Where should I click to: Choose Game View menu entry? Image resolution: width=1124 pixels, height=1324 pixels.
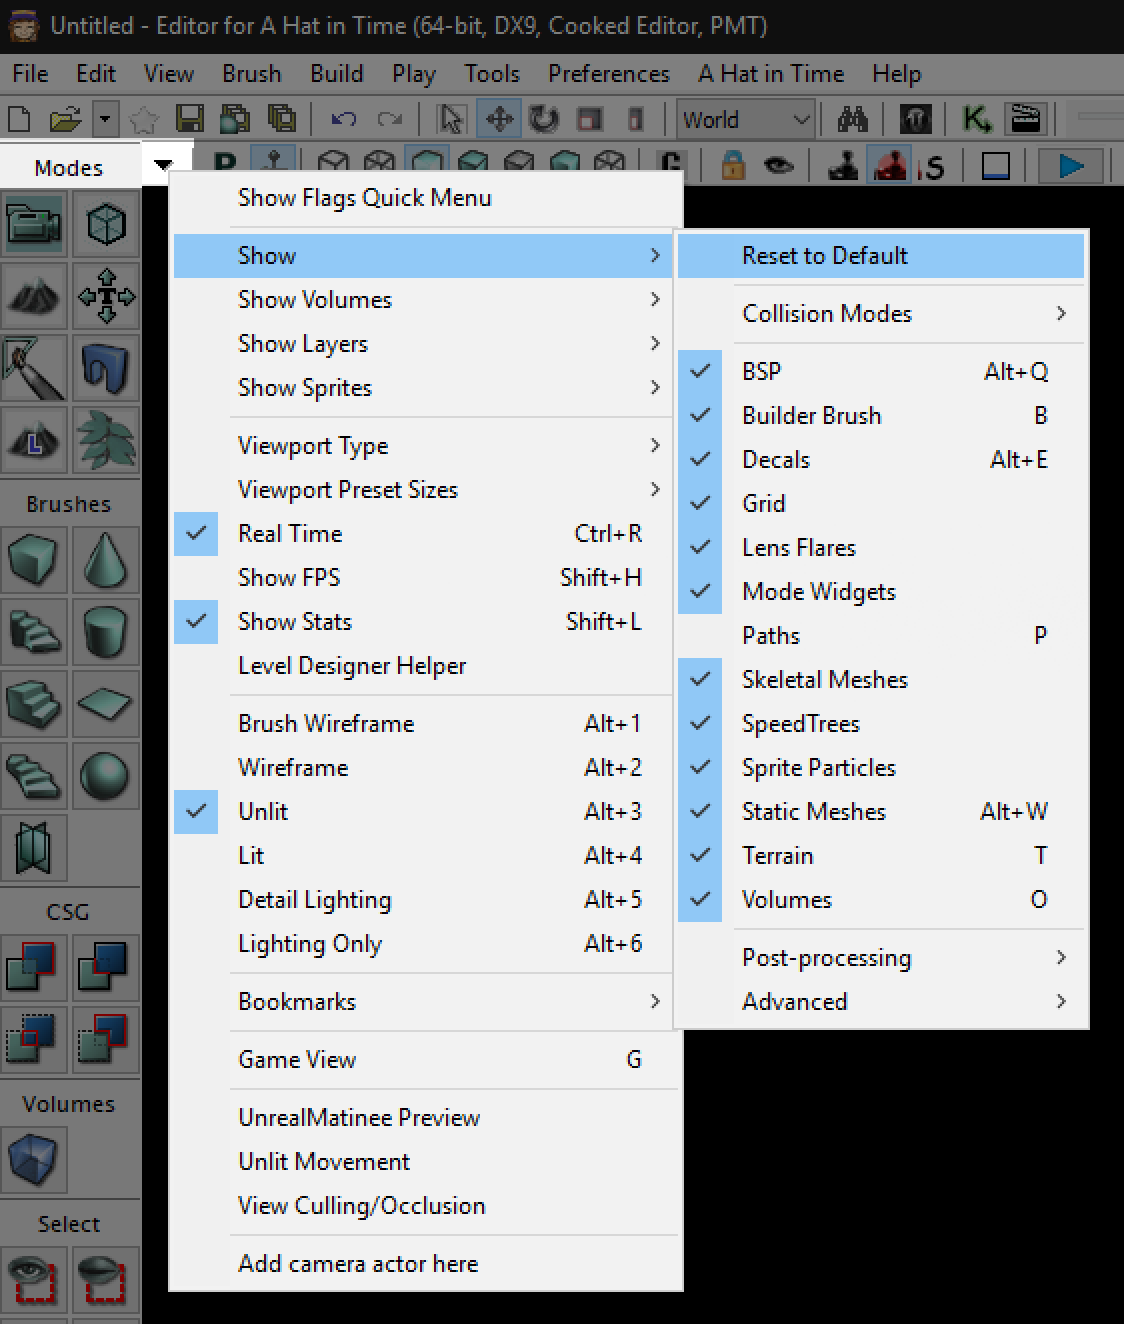pos(426,1059)
